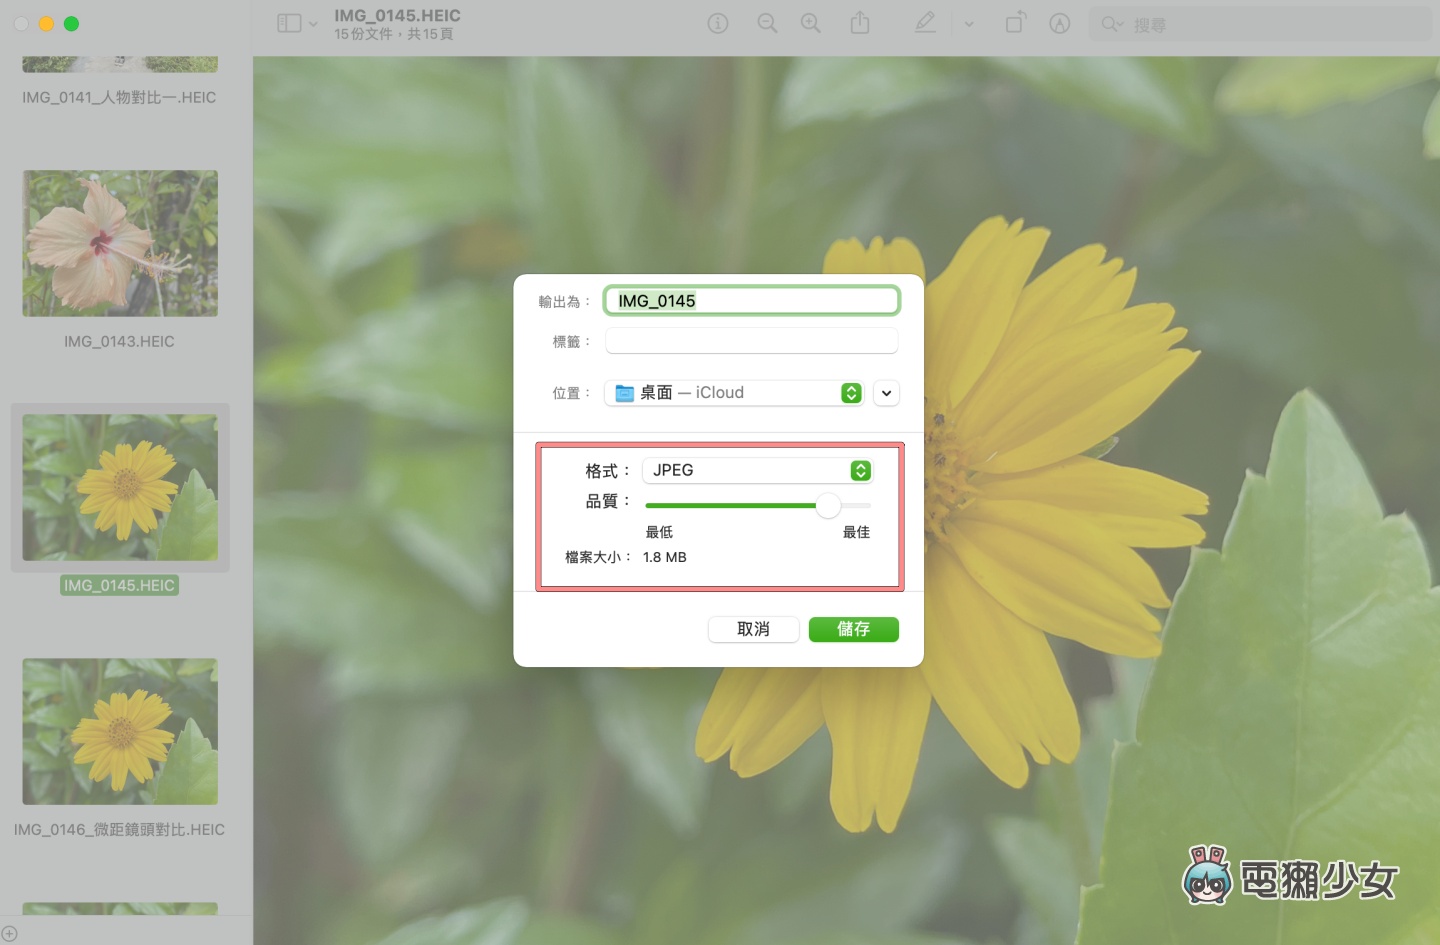The image size is (1440, 945).
Task: Click the Export As filename field
Action: 752,301
